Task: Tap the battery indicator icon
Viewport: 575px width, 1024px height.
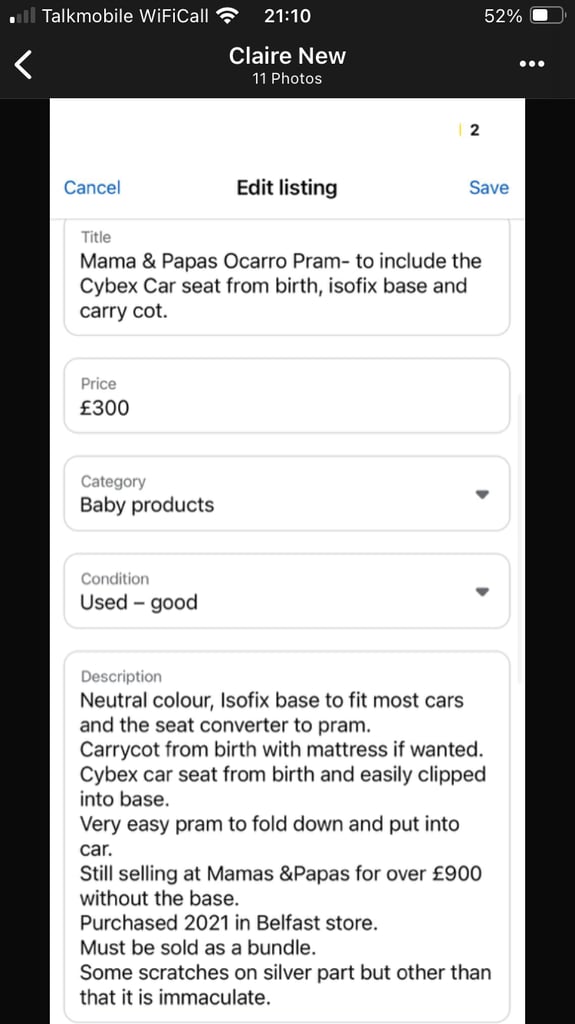Action: (547, 16)
